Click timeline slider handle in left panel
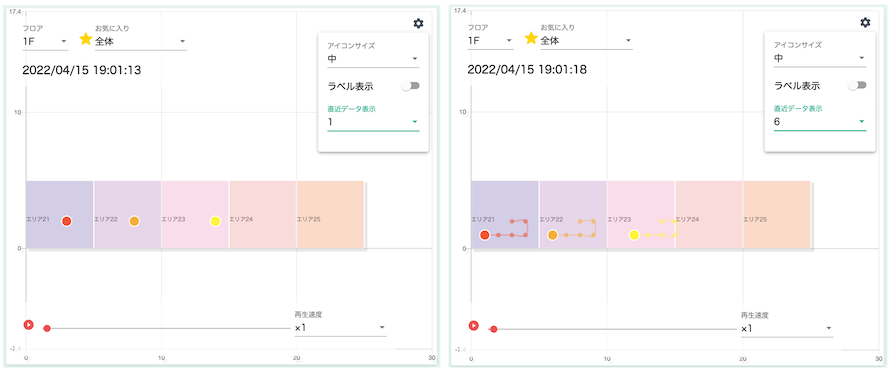Viewport: 890px width, 372px height. coord(47,328)
